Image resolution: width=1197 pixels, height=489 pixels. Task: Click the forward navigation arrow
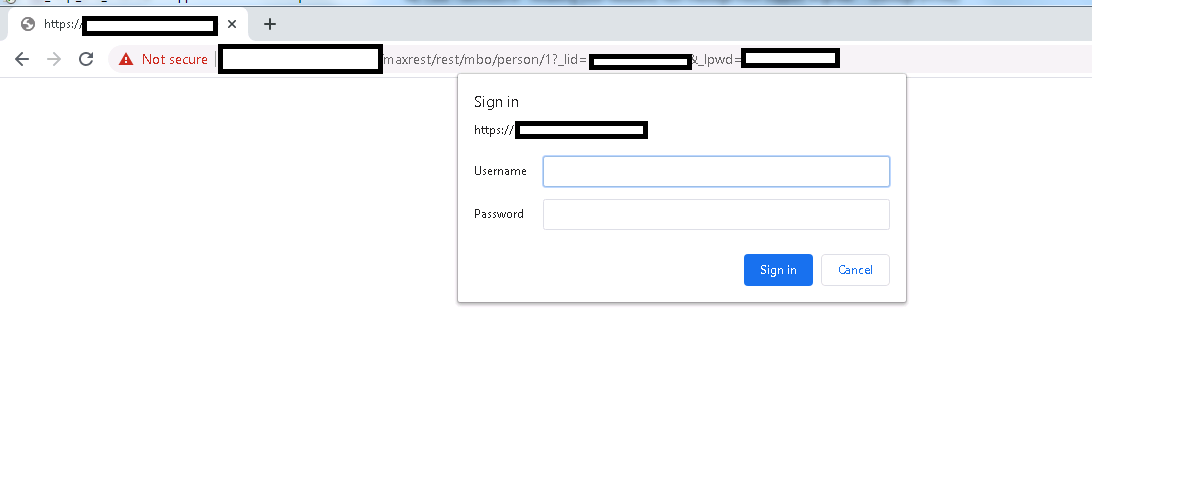[53, 60]
